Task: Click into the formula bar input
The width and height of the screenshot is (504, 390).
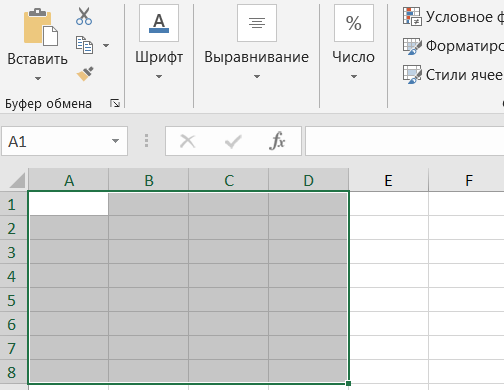Action: pyautogui.click(x=405, y=141)
